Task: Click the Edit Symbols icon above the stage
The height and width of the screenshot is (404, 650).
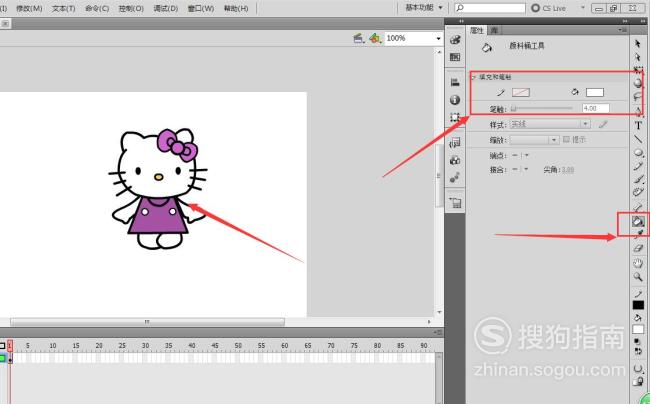Action: (375, 39)
